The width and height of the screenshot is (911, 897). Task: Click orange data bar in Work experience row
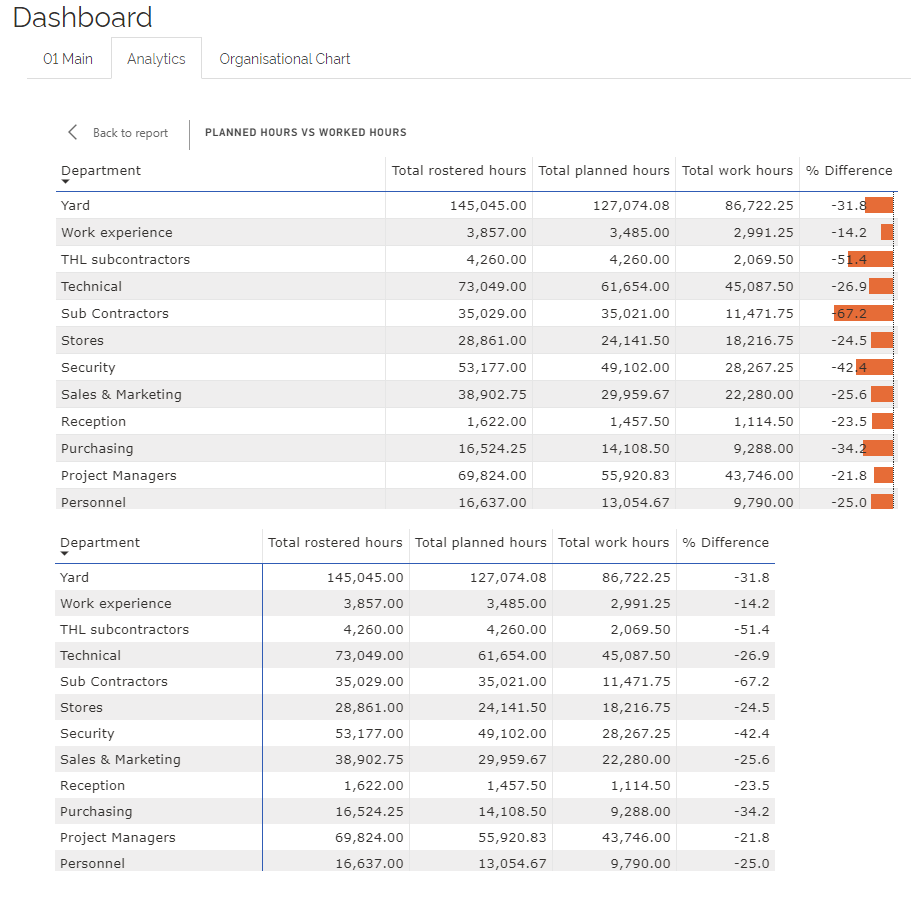[887, 232]
